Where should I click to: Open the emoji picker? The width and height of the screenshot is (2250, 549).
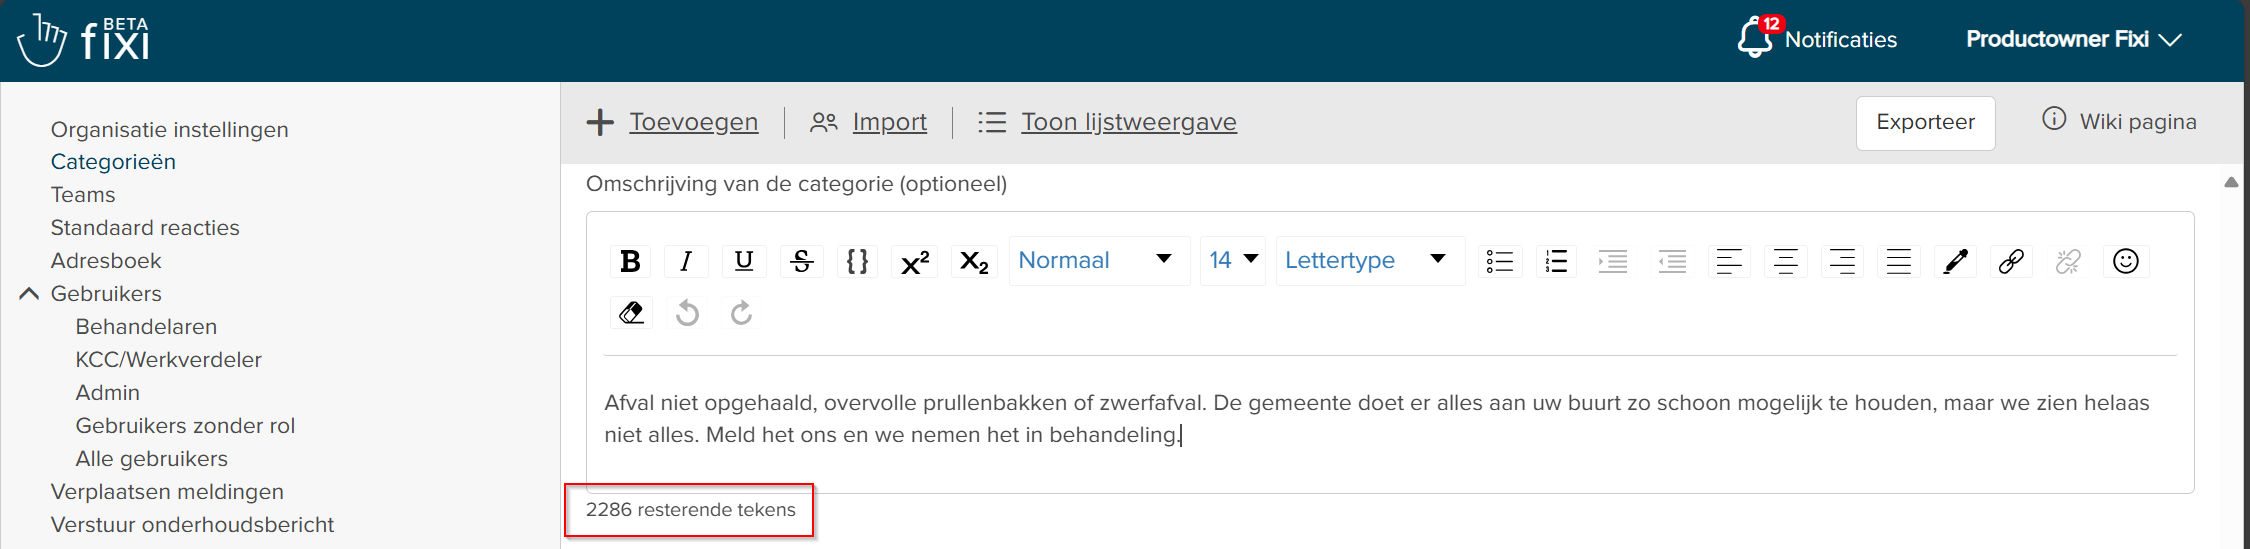2125,261
